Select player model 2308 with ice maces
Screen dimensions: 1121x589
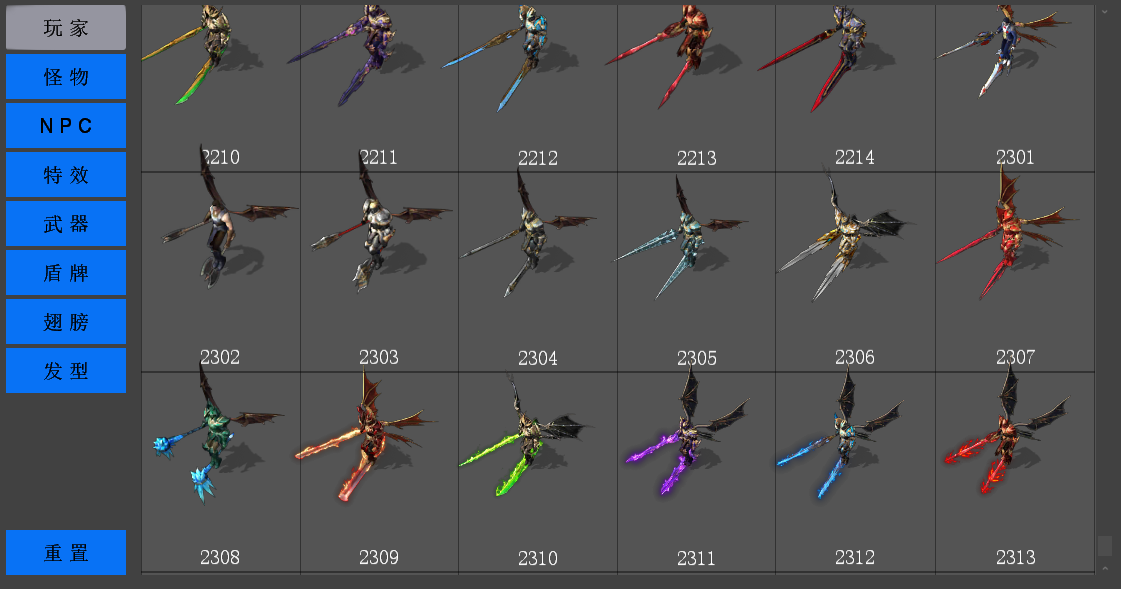click(x=220, y=472)
